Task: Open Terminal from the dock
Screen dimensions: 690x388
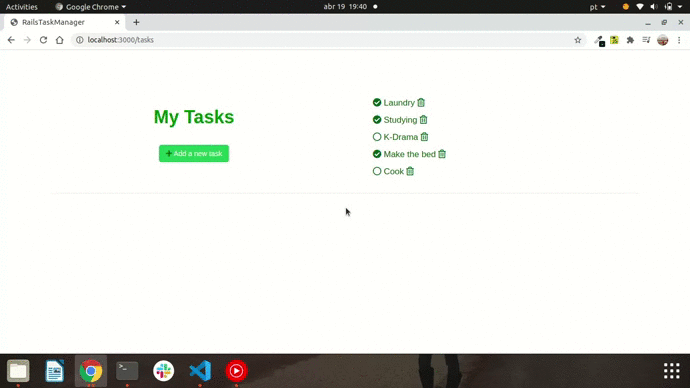Action: tap(127, 371)
